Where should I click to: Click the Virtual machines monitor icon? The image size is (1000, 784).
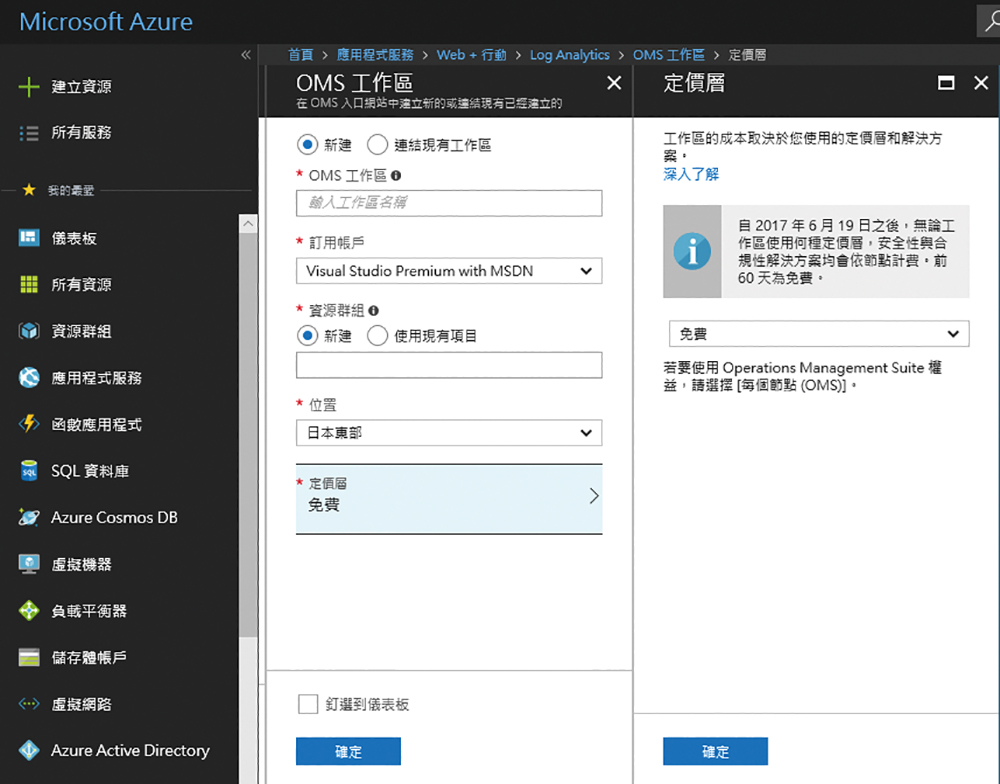click(29, 564)
